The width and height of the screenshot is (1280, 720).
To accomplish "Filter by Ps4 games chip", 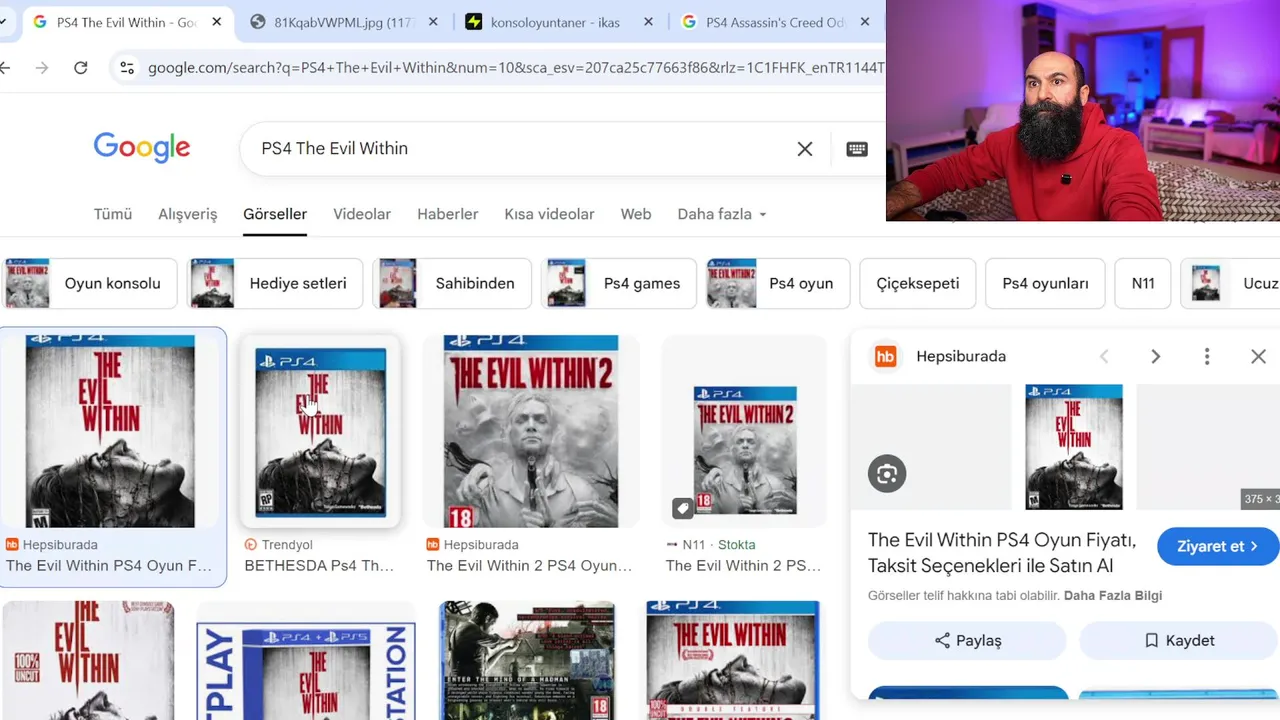I will tap(619, 283).
